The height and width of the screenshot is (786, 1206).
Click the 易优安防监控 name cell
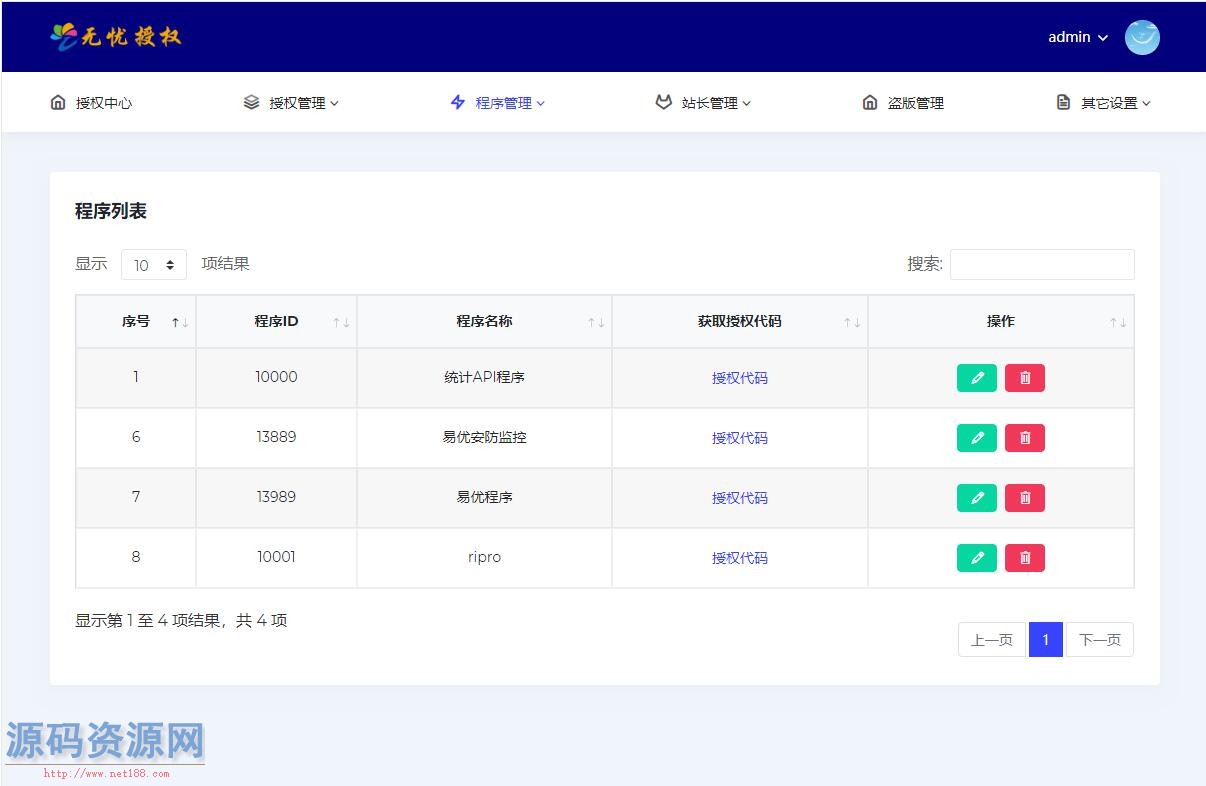(x=484, y=438)
